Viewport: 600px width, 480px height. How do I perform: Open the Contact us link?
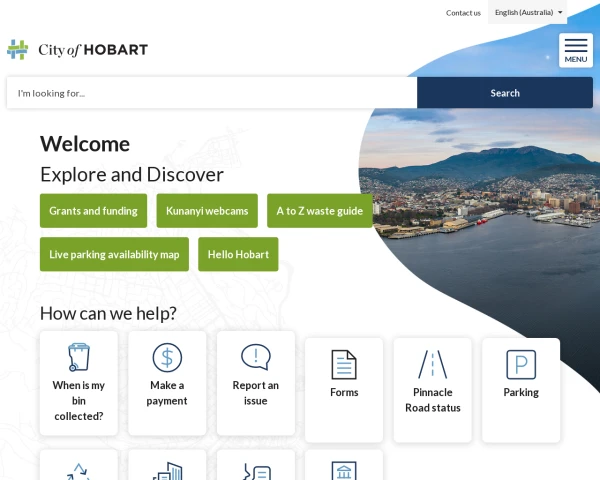(x=463, y=13)
